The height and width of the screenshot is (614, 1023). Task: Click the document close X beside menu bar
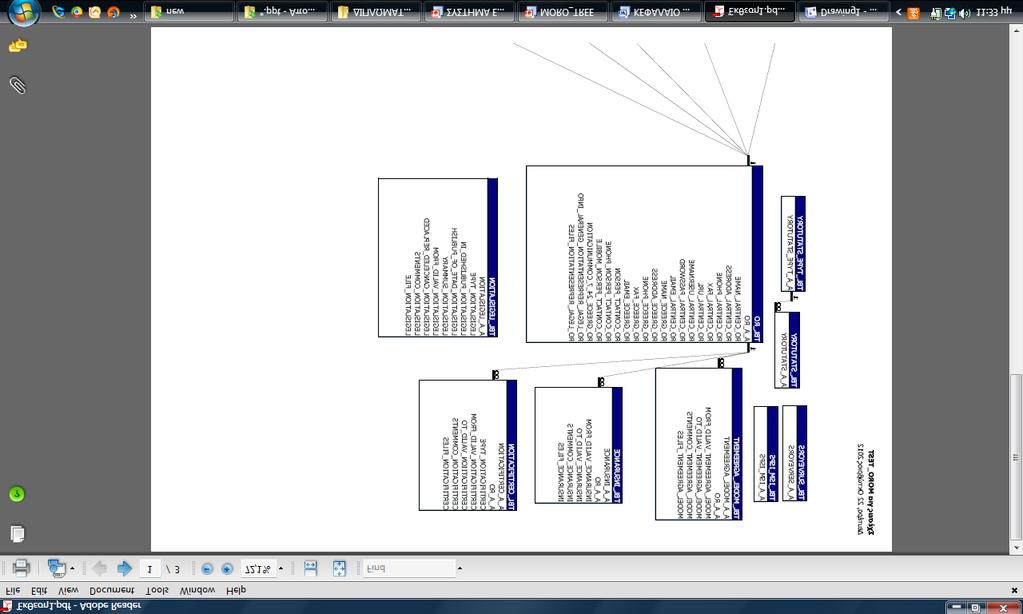(x=1013, y=591)
